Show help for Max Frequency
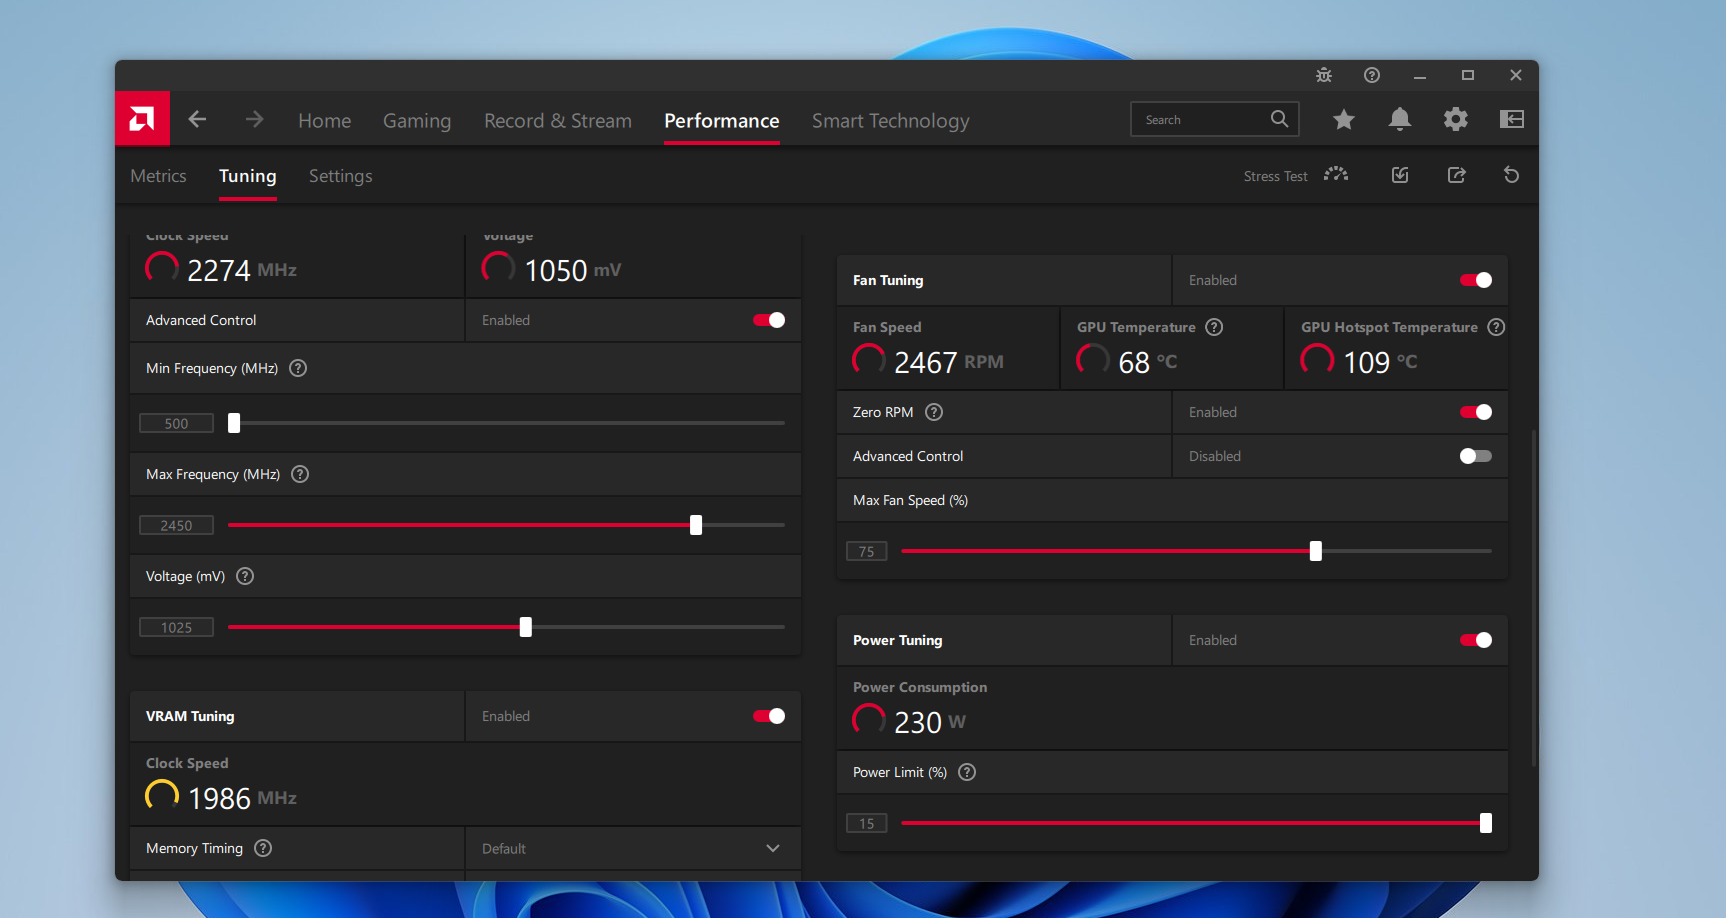Viewport: 1726px width, 918px height. (300, 474)
